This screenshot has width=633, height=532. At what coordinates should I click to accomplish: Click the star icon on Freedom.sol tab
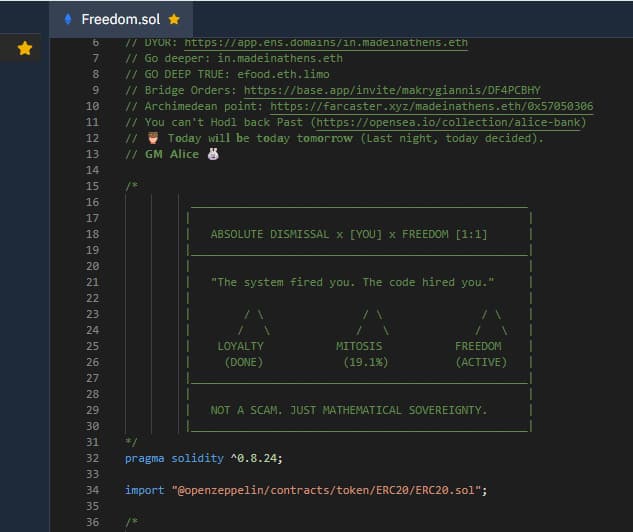pos(174,19)
